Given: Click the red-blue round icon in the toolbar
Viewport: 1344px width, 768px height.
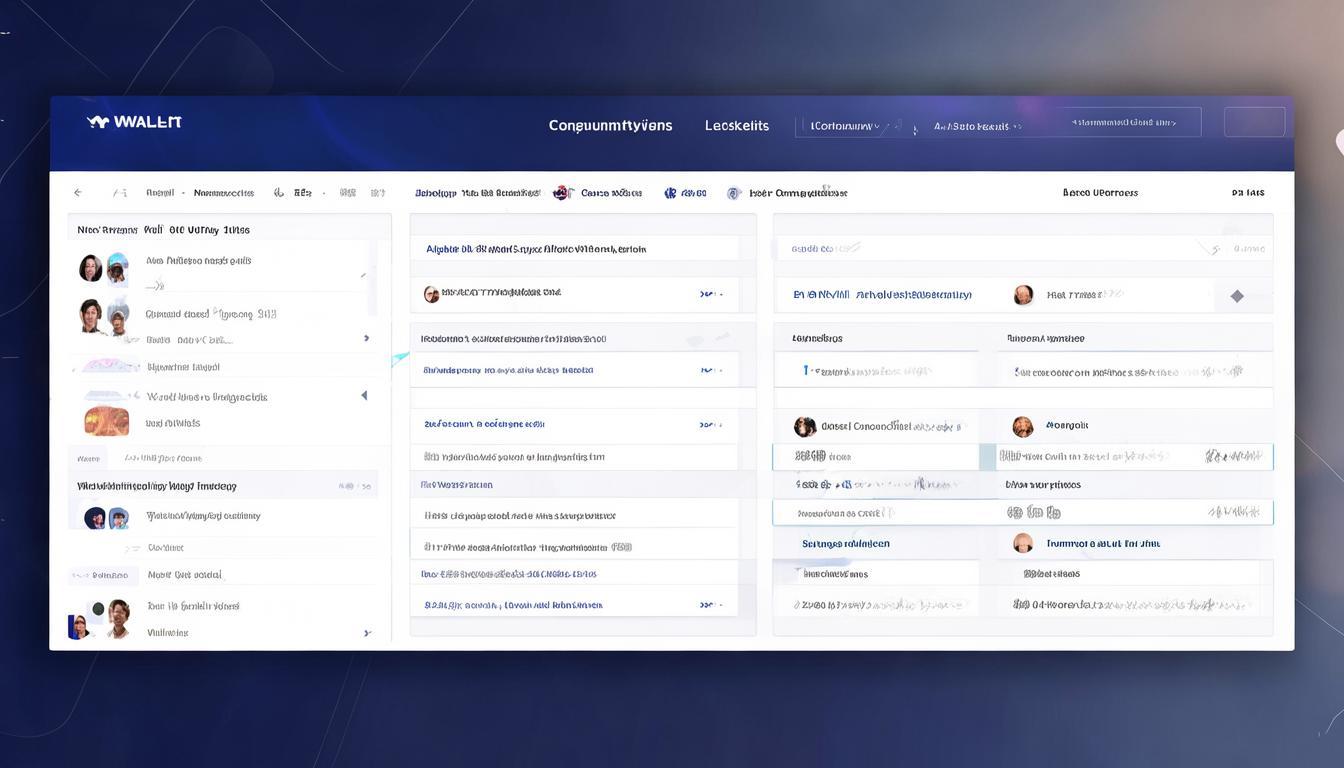Looking at the screenshot, I should (562, 193).
